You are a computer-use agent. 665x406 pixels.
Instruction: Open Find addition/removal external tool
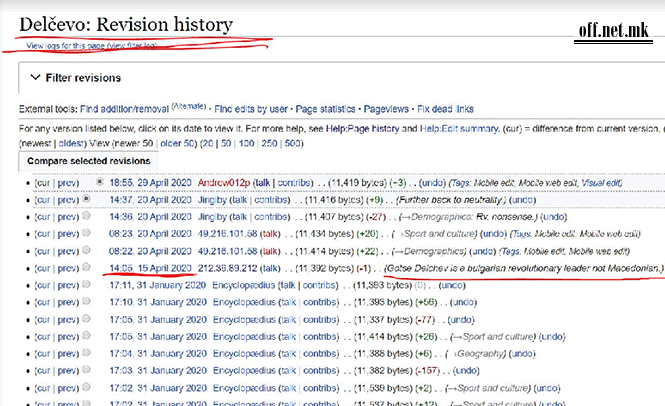click(x=124, y=109)
